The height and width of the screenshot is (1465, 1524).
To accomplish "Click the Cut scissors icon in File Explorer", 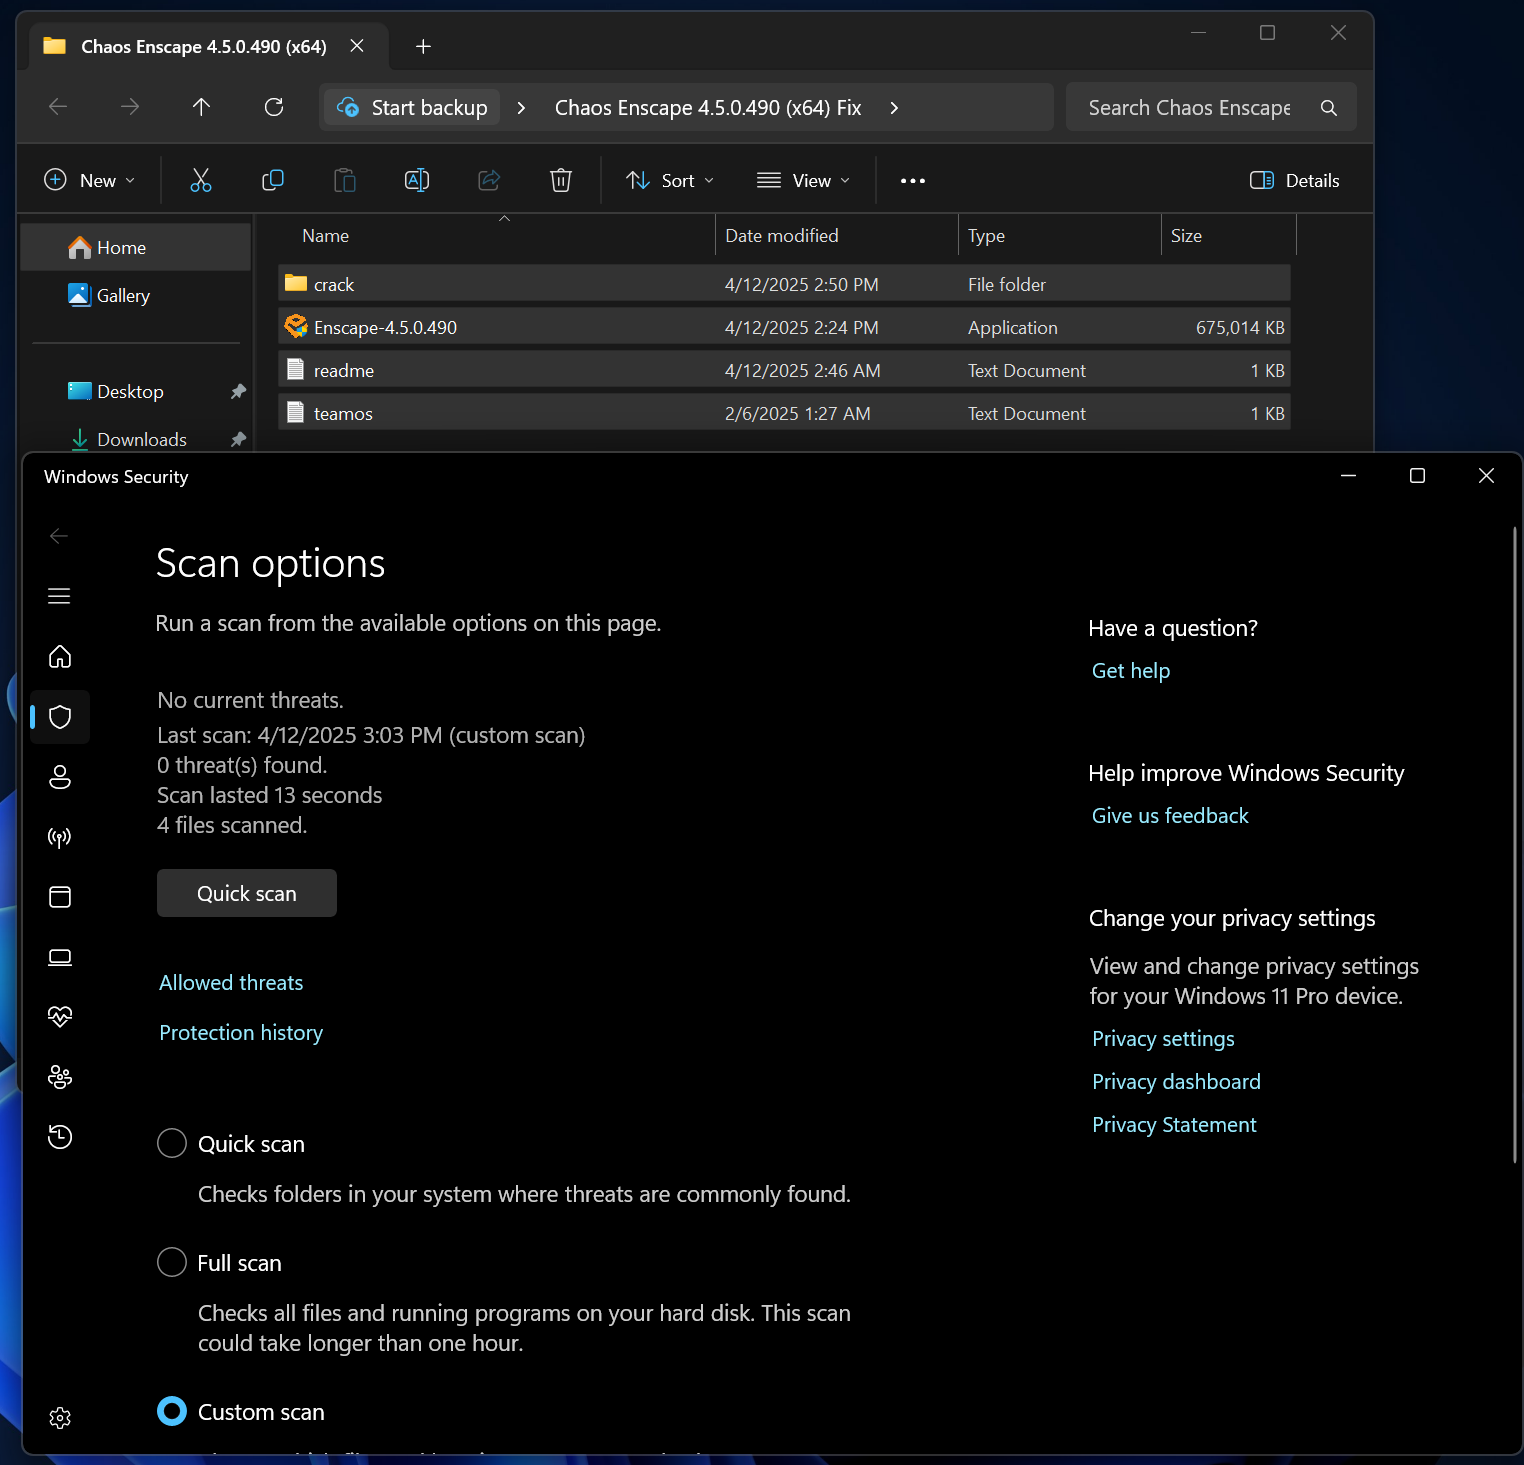I will tap(201, 180).
